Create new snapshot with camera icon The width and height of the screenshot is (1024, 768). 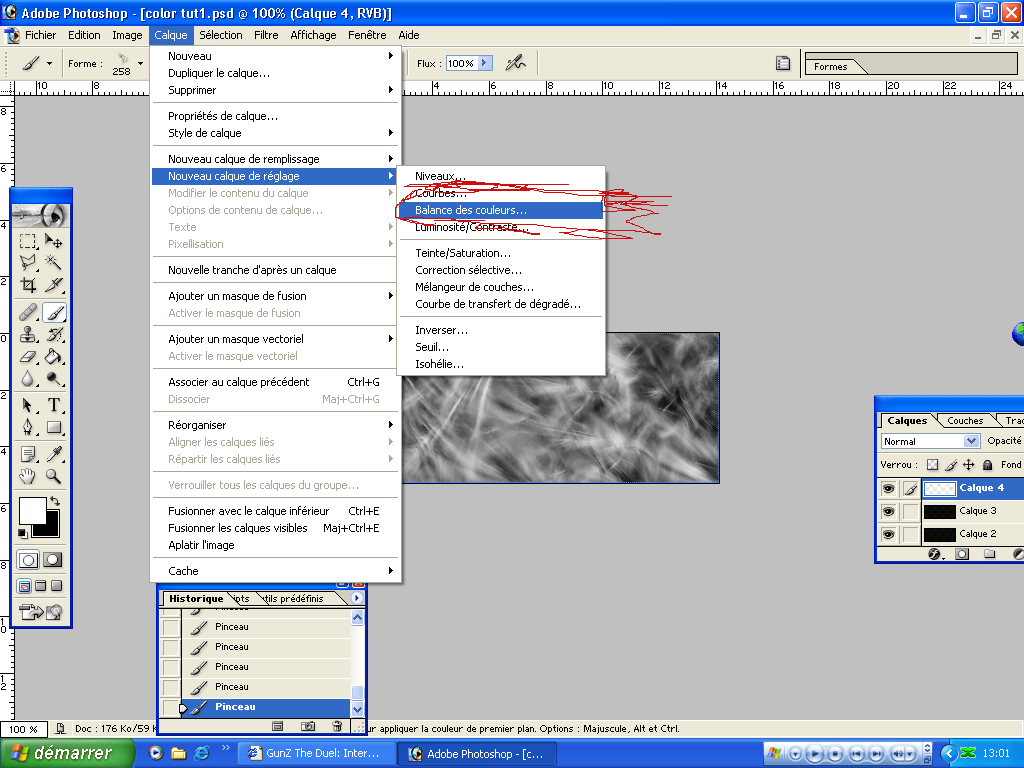pyautogui.click(x=309, y=725)
